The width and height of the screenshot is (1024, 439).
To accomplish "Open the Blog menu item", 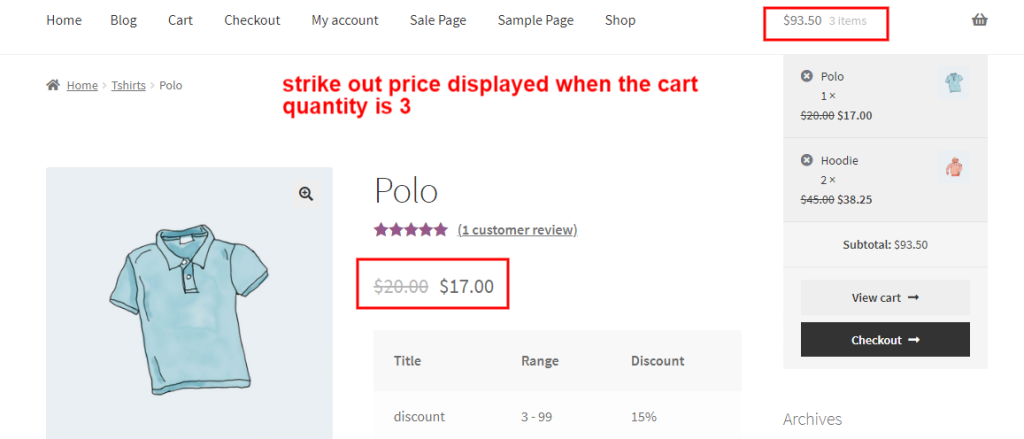I will click(124, 20).
